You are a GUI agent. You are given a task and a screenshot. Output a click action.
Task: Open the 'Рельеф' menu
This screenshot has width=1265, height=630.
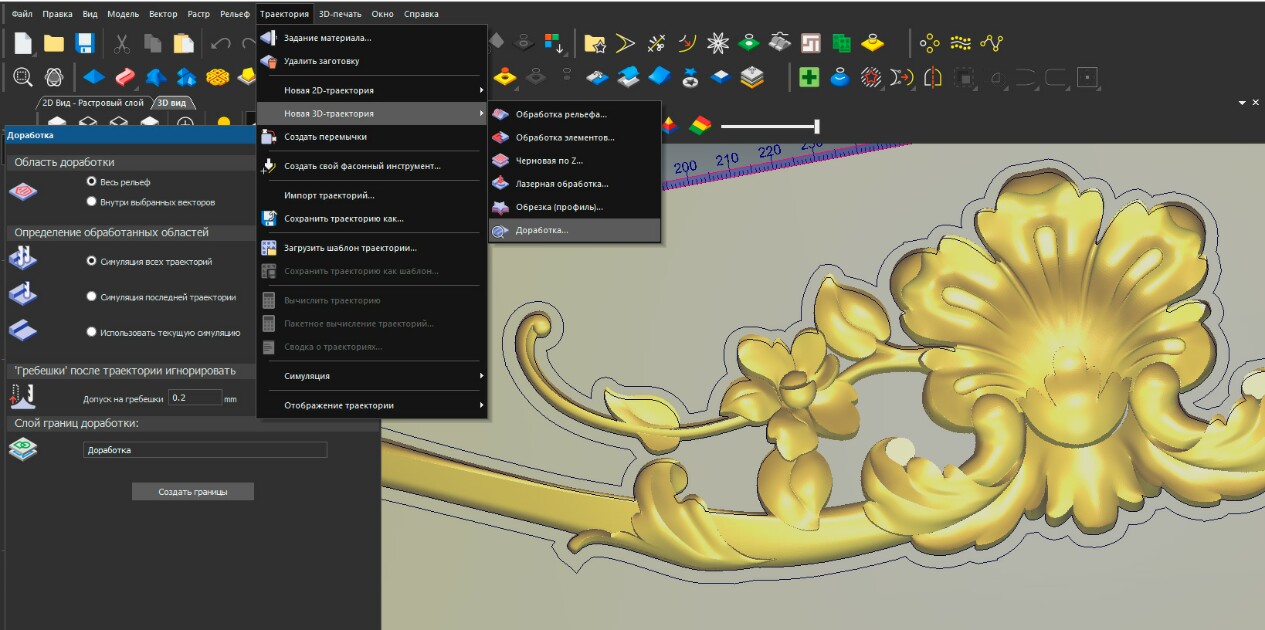click(234, 14)
